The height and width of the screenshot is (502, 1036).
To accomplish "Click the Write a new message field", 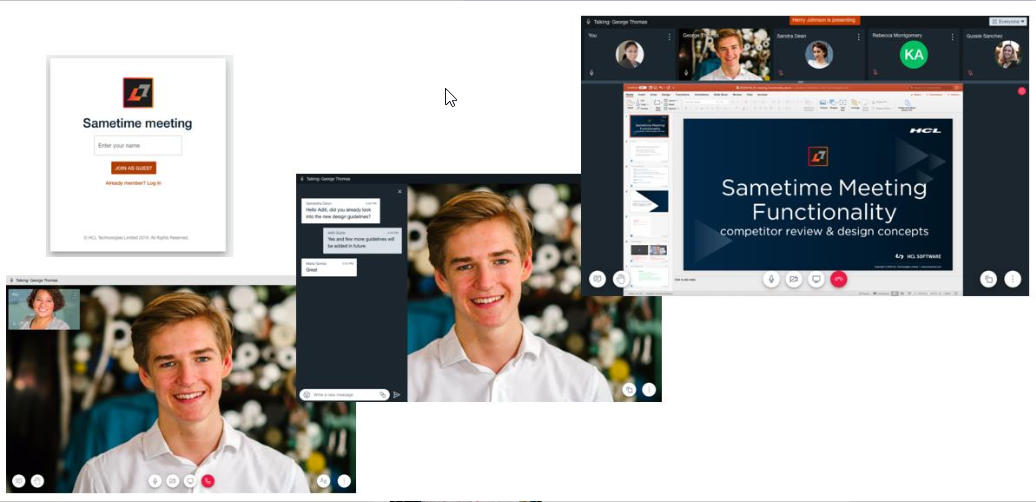I will point(345,394).
